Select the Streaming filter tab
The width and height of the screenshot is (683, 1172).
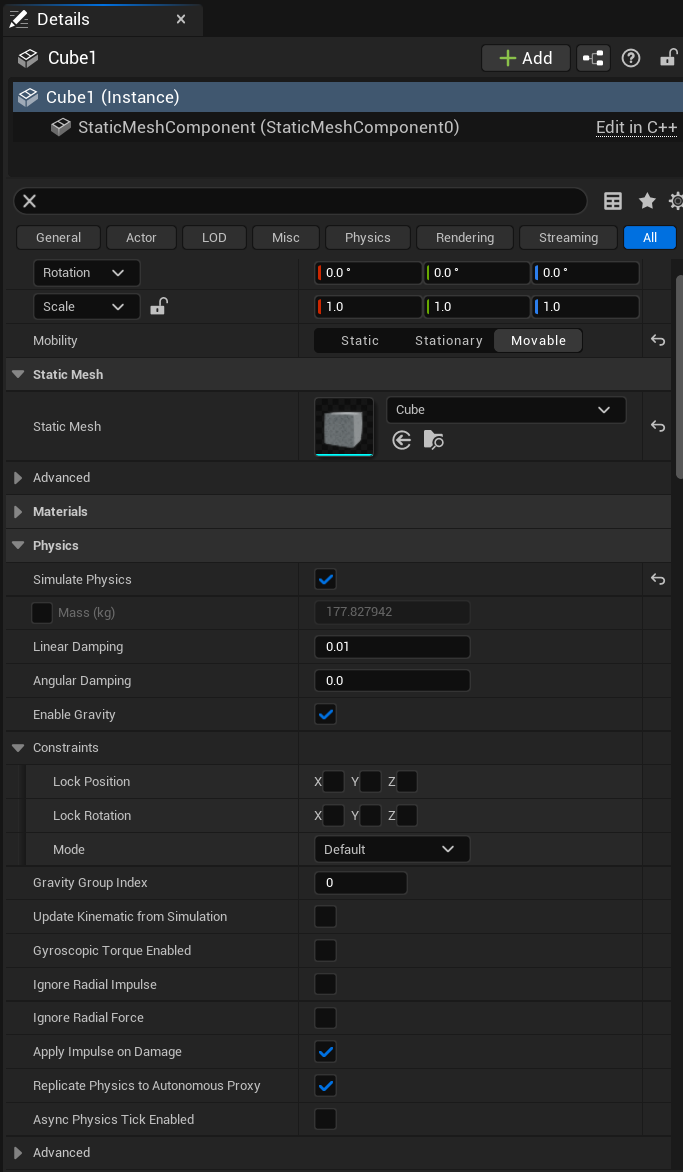click(569, 238)
